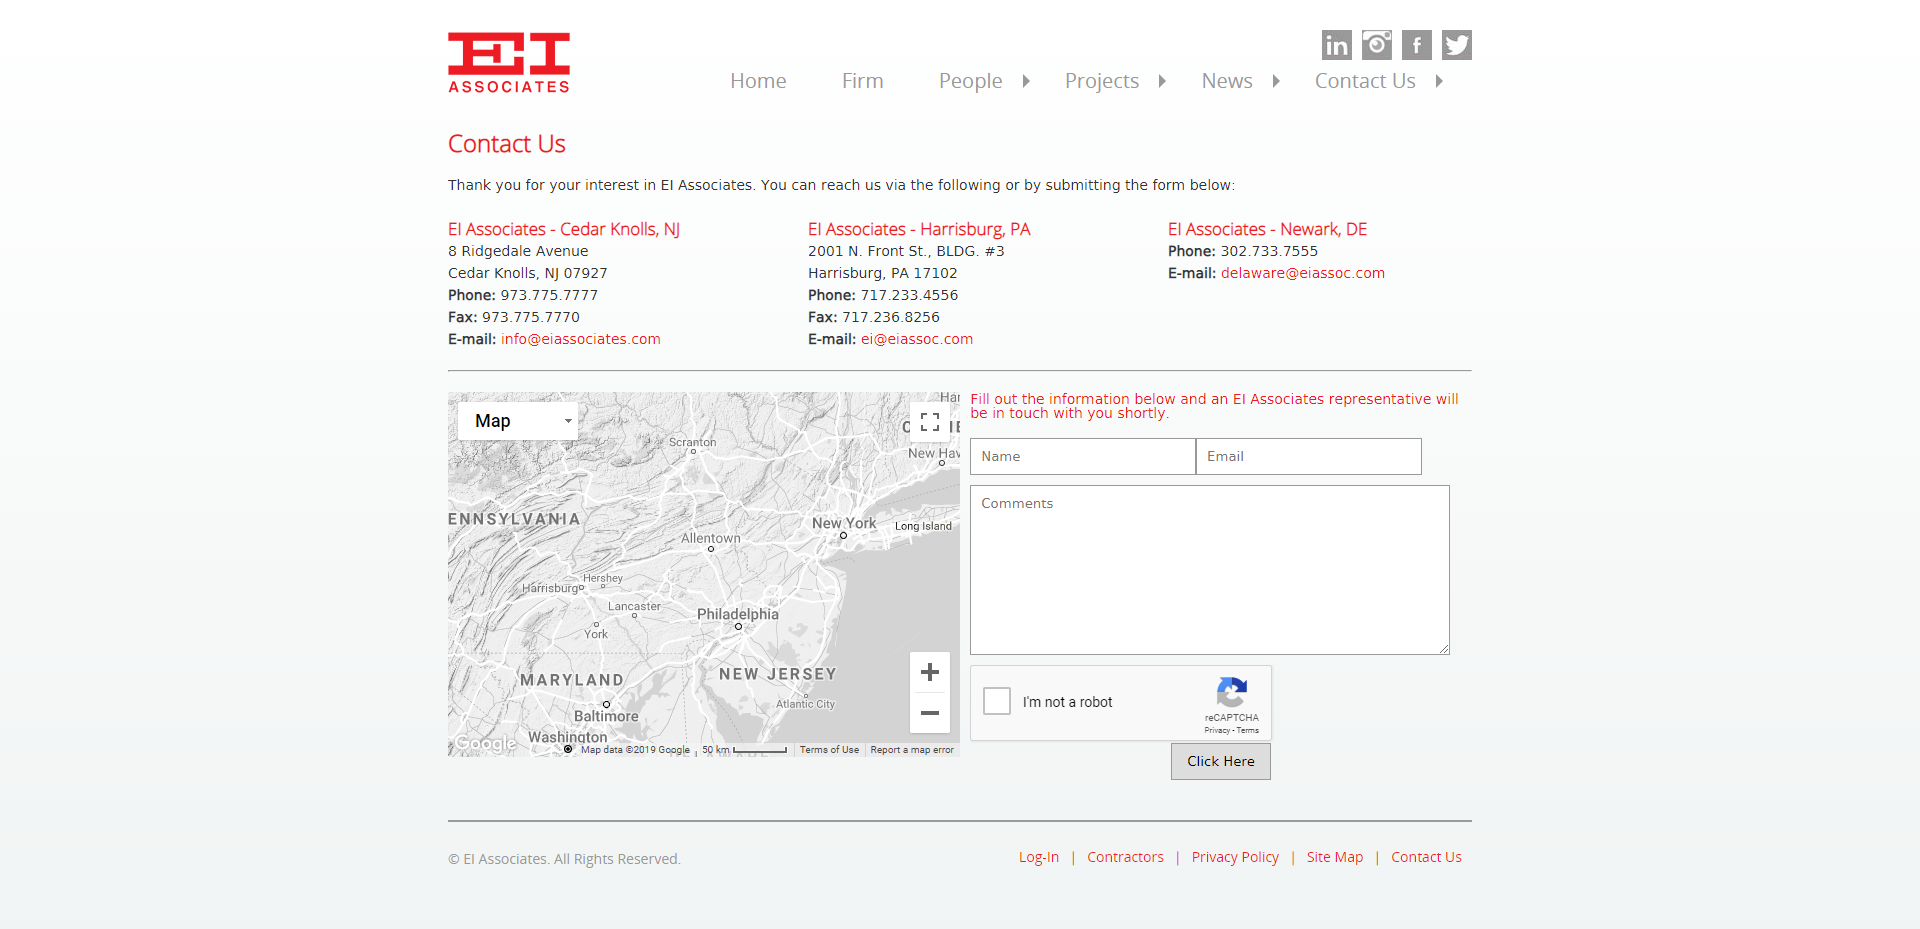Open the Log-In footer link
Image resolution: width=1920 pixels, height=929 pixels.
click(1039, 857)
